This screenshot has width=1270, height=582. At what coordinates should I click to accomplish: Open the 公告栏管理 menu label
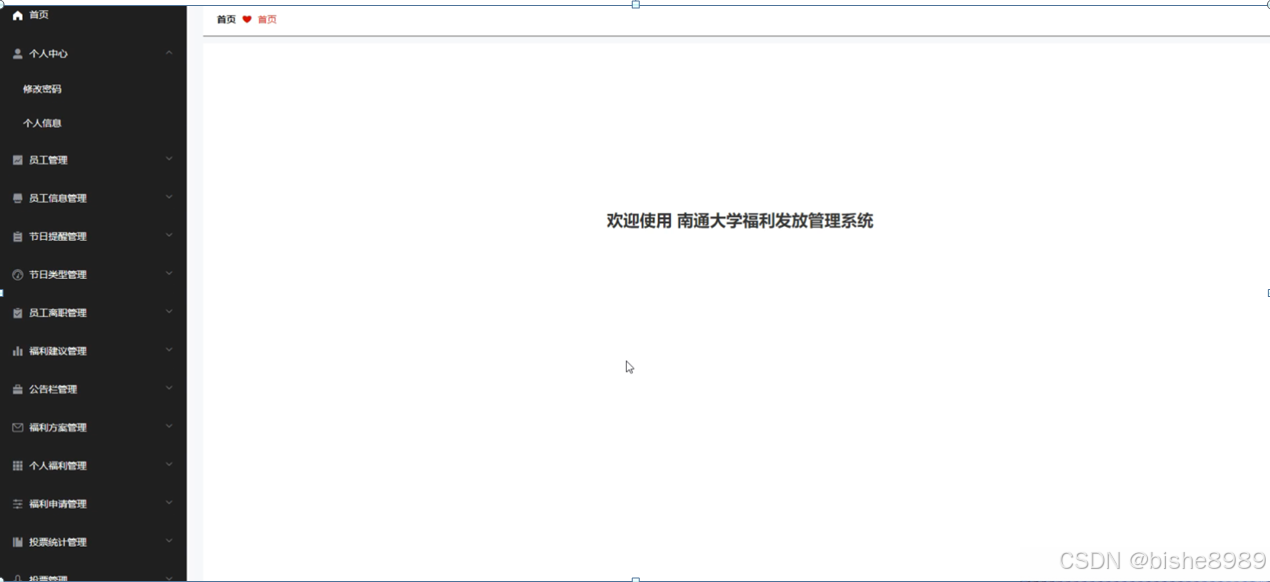tap(53, 390)
